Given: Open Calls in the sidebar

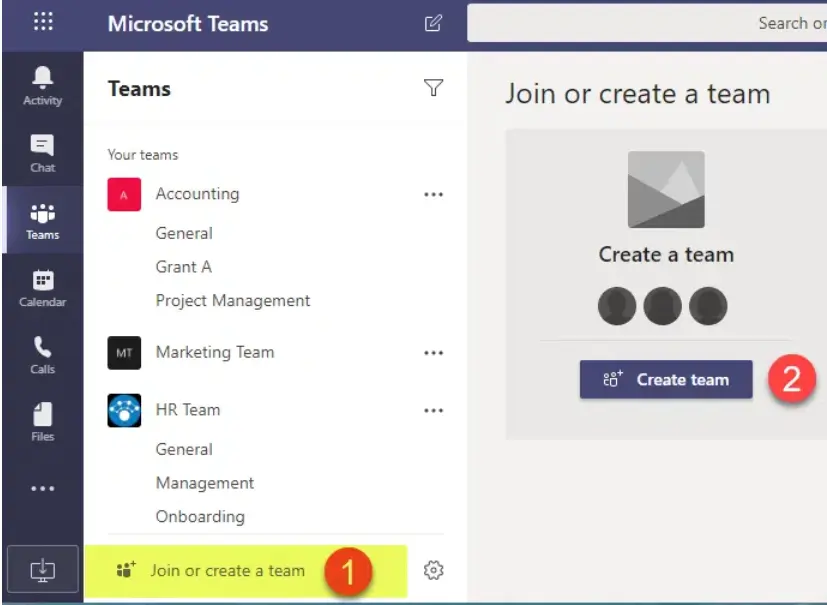Looking at the screenshot, I should (x=43, y=355).
